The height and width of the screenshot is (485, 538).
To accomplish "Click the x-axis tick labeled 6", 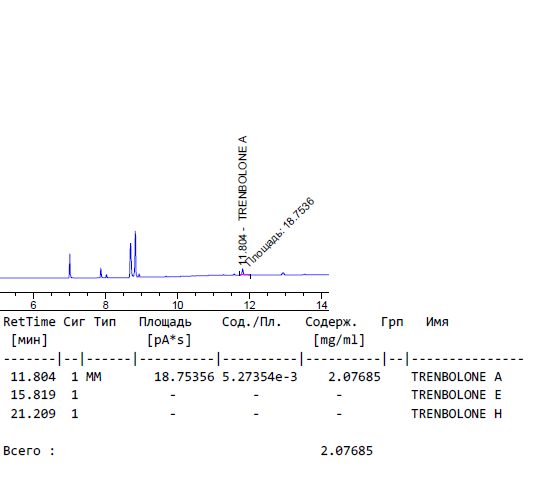I will point(33,305).
